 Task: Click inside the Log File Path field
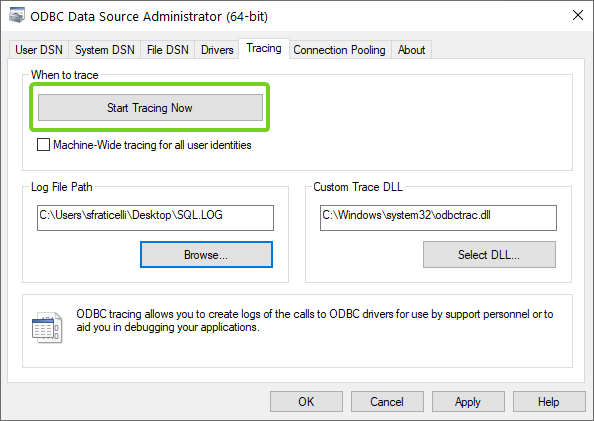[155, 218]
